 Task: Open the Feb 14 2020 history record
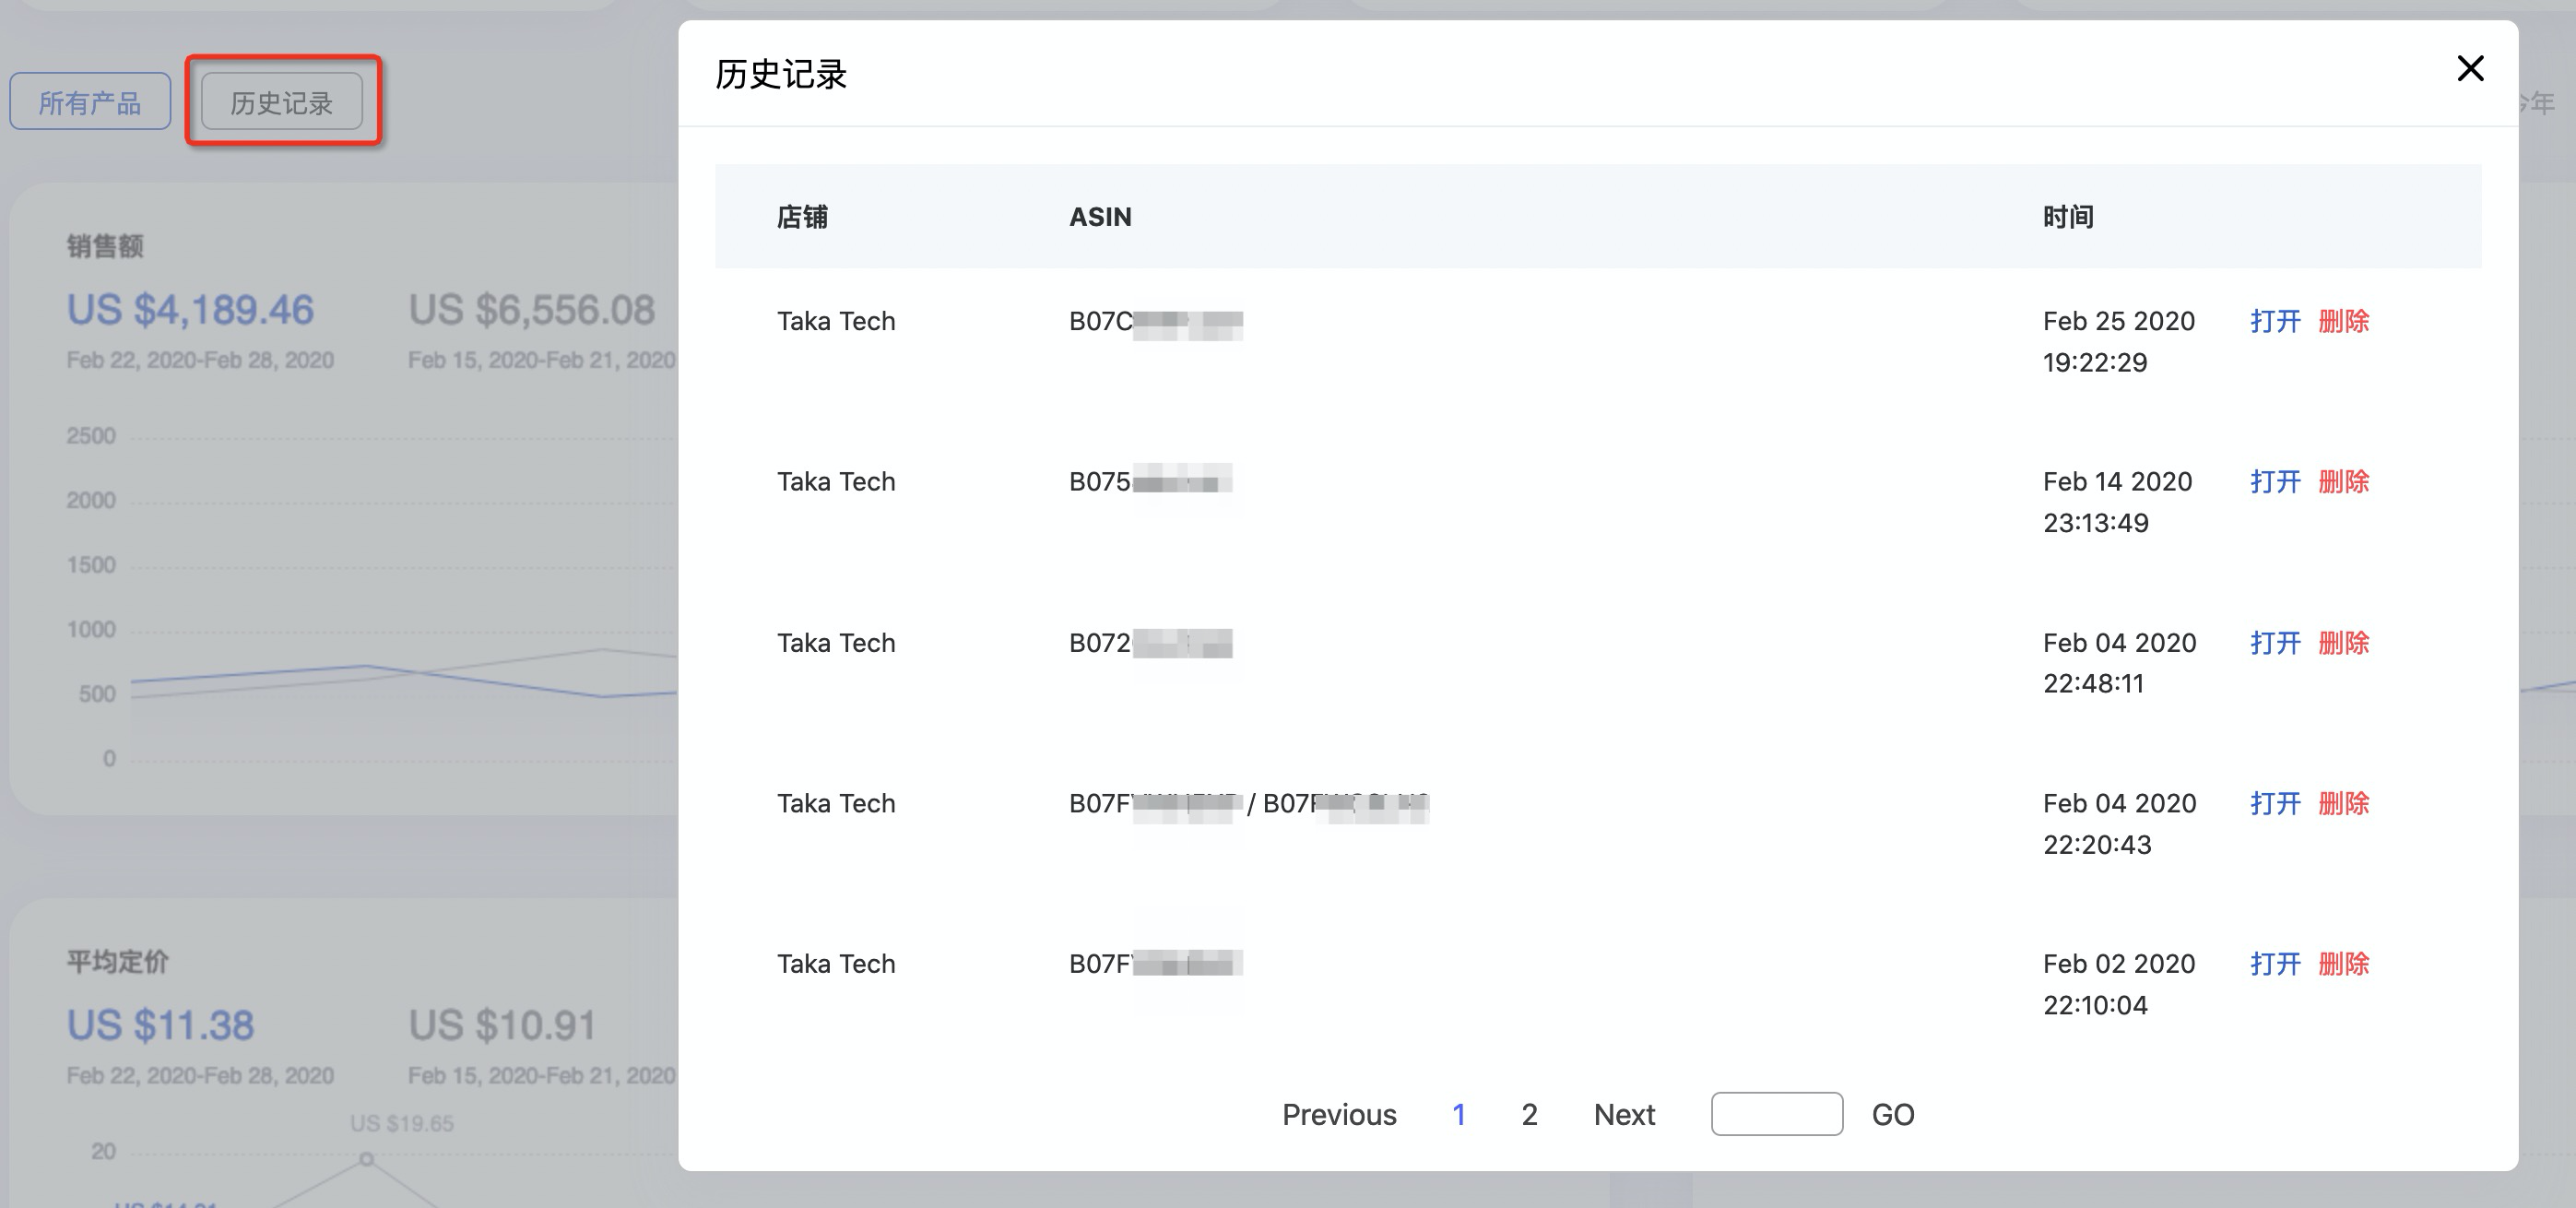pyautogui.click(x=2274, y=482)
